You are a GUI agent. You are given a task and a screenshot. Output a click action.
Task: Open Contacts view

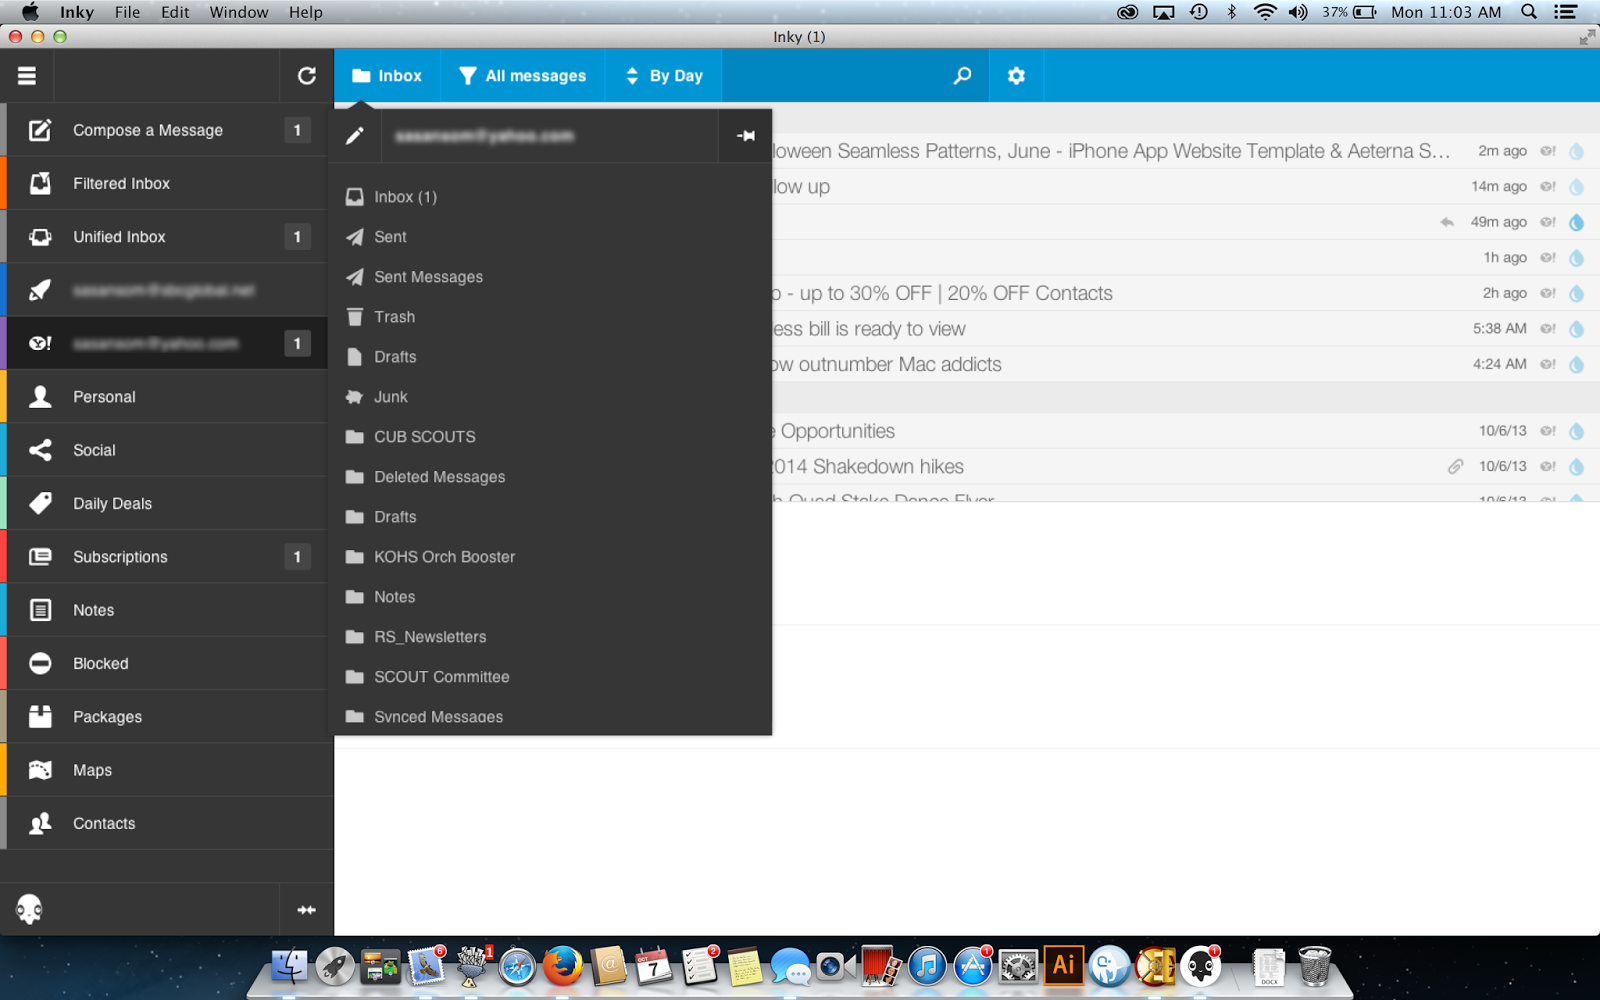pyautogui.click(x=167, y=823)
